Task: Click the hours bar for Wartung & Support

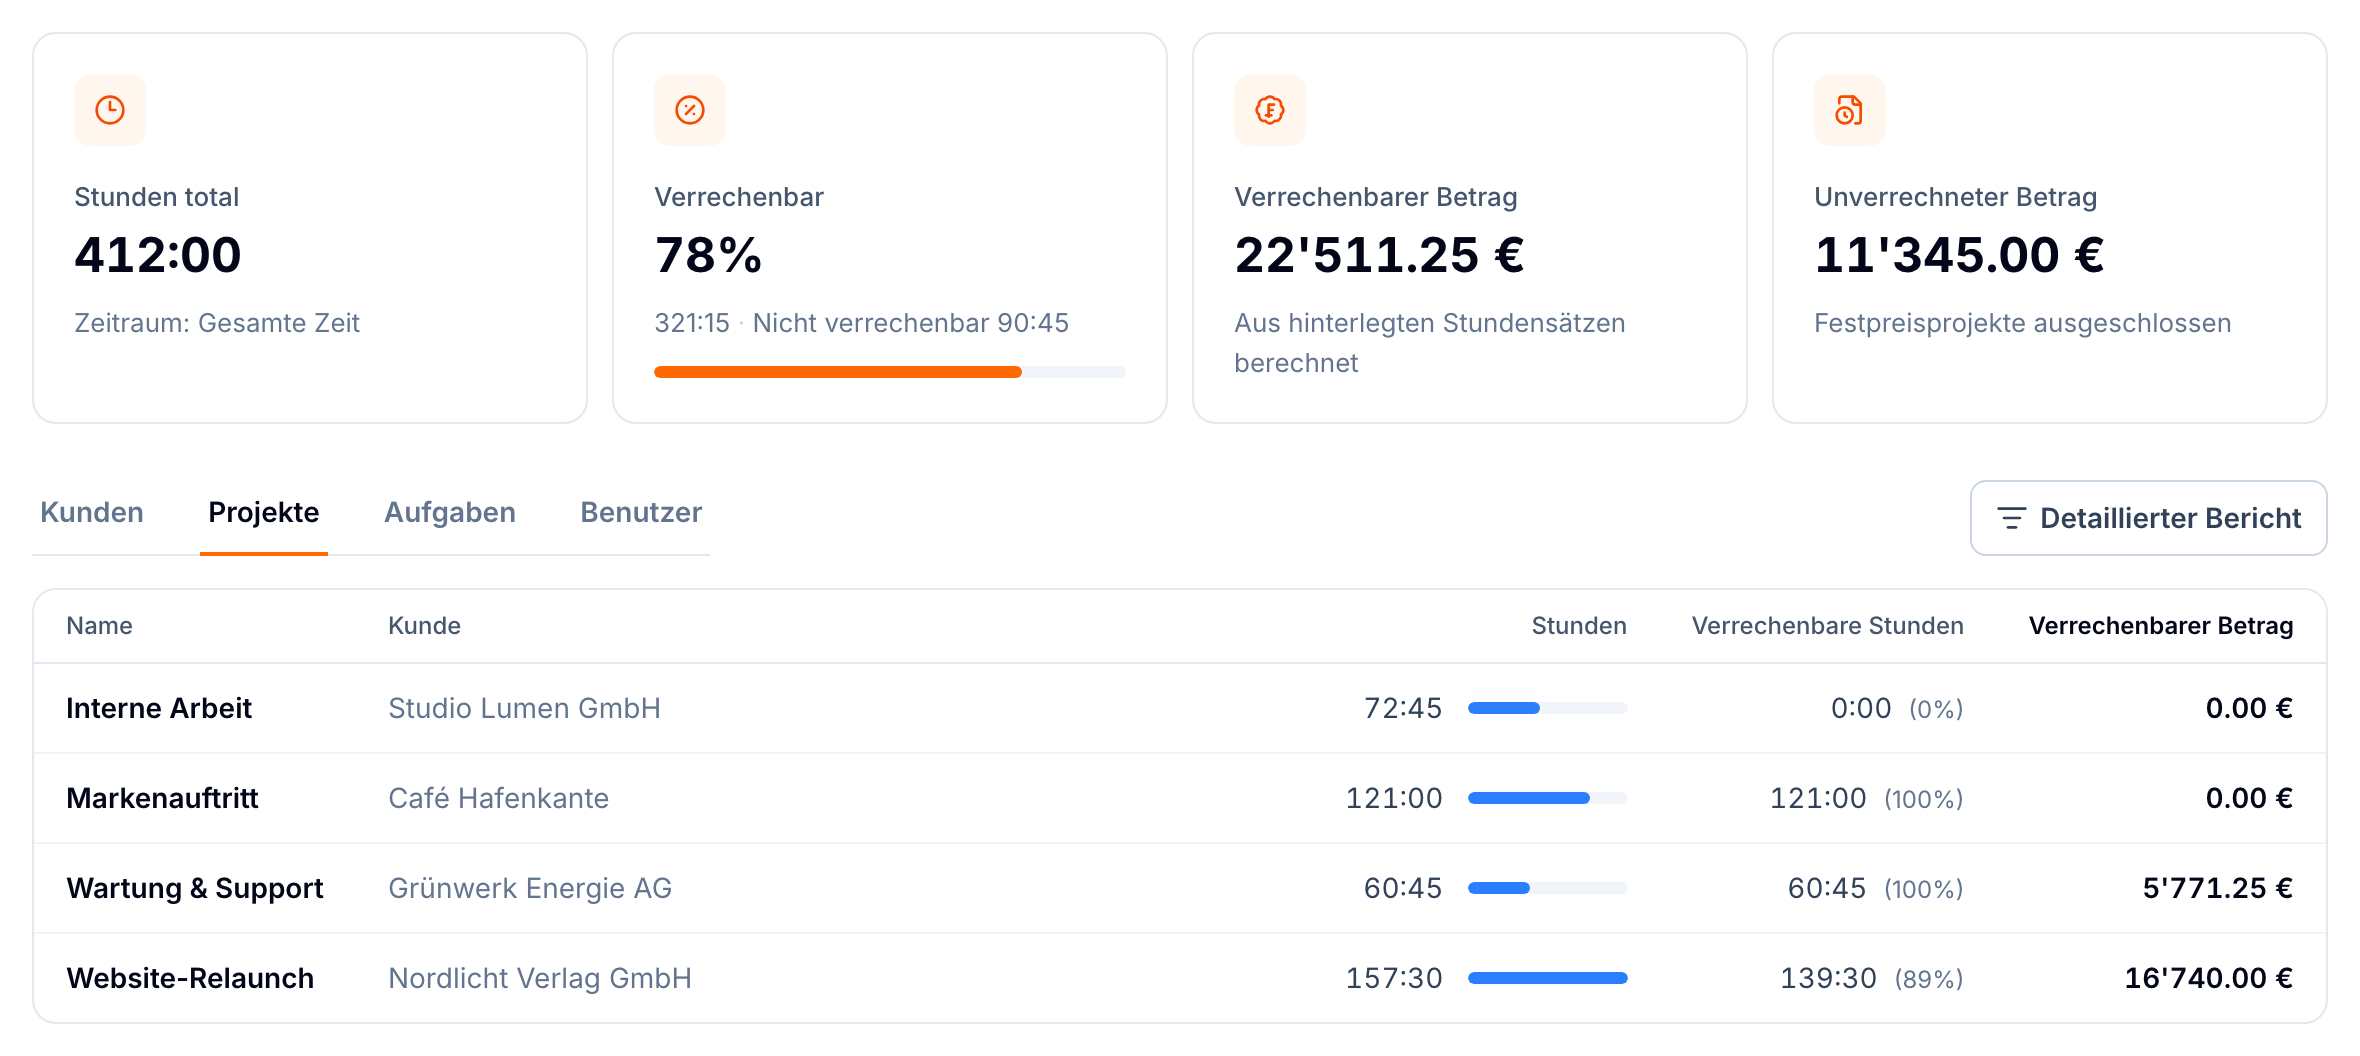Action: (x=1548, y=888)
